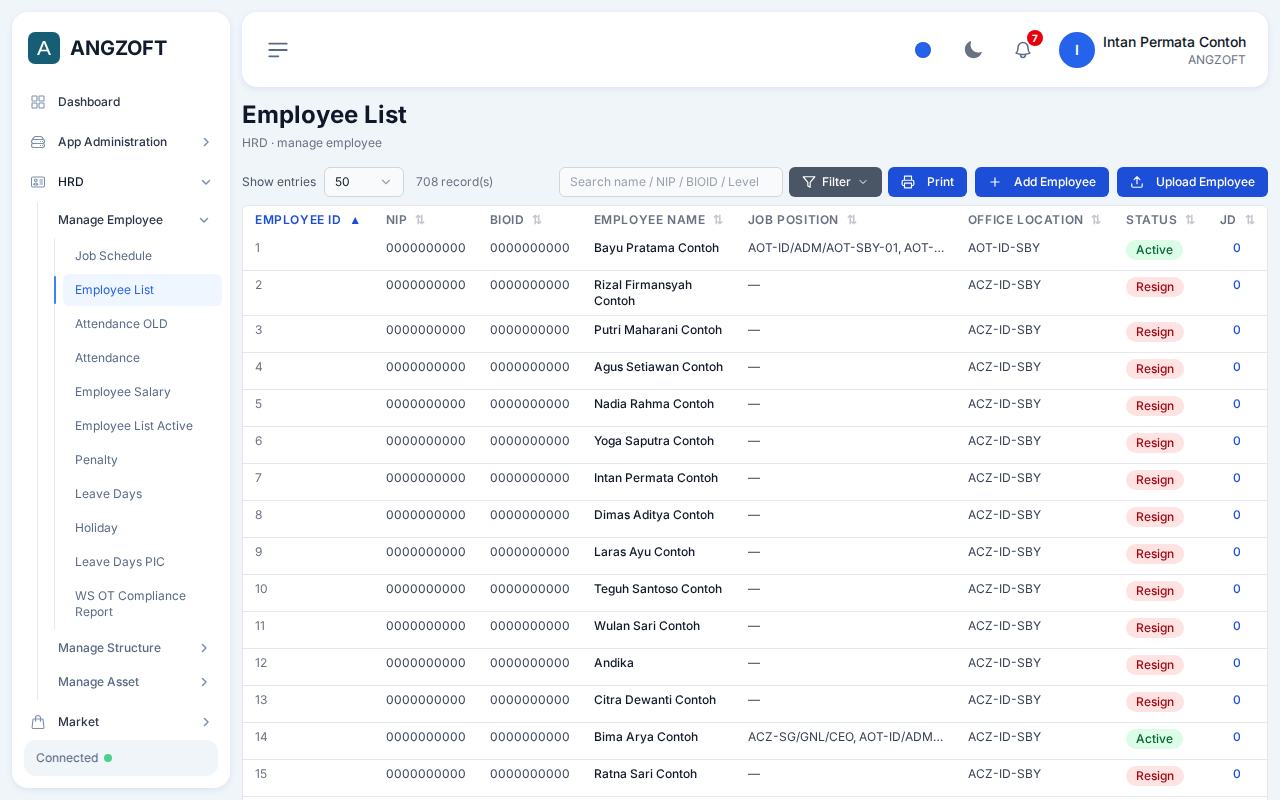Click the ANGZOFT logo icon

[44, 48]
